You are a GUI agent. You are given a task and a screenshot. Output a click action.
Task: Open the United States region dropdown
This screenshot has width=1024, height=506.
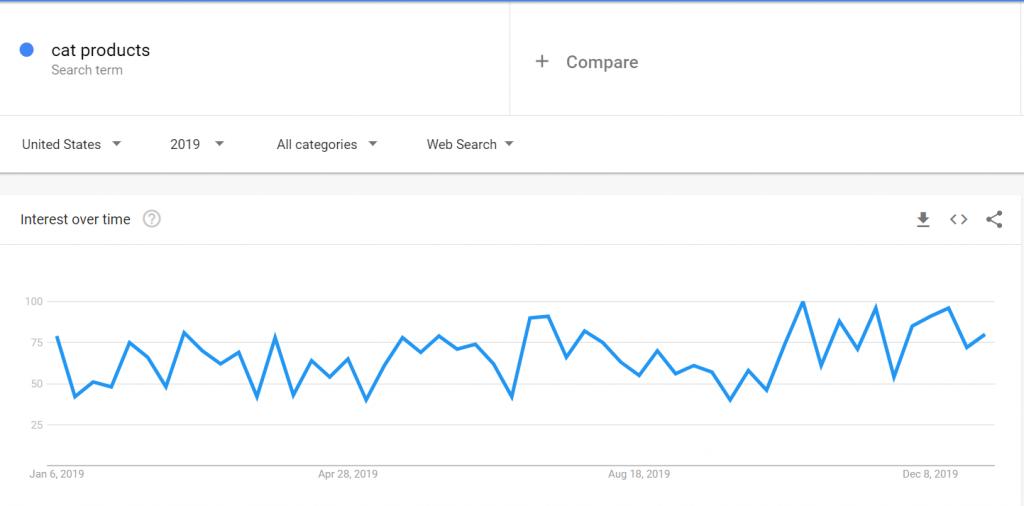[x=71, y=144]
